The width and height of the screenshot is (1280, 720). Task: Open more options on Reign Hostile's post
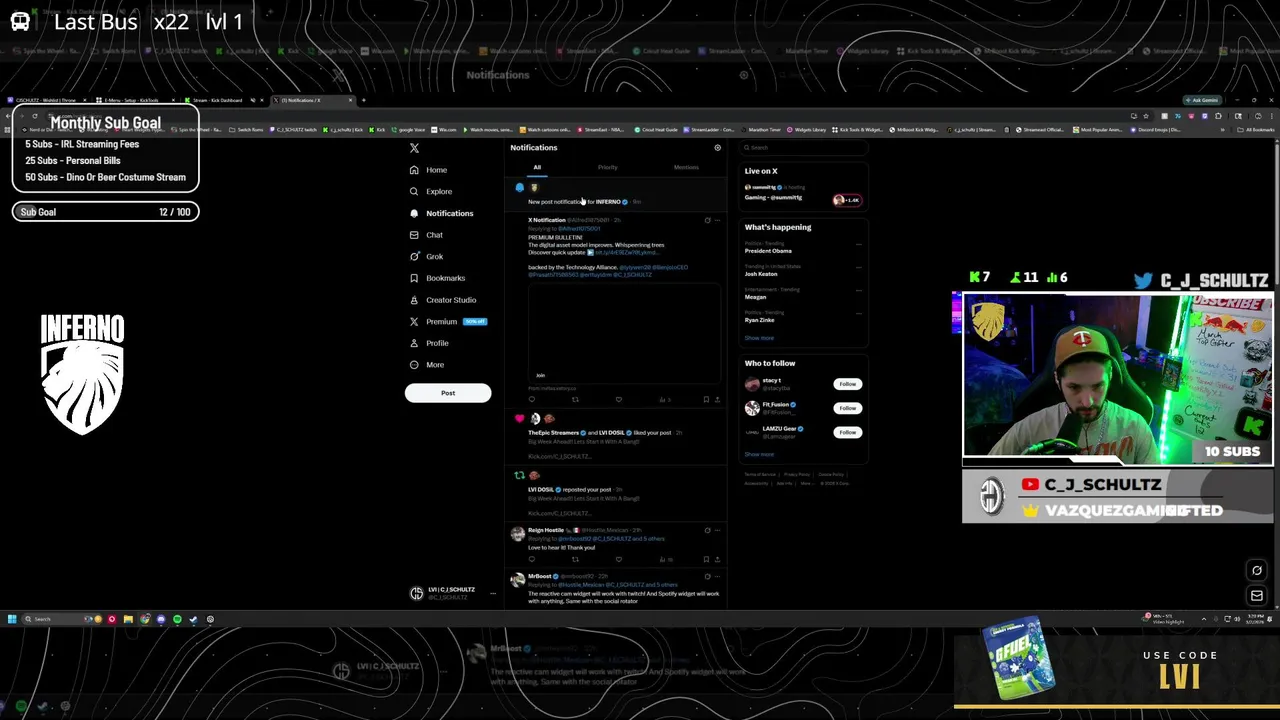coord(717,530)
